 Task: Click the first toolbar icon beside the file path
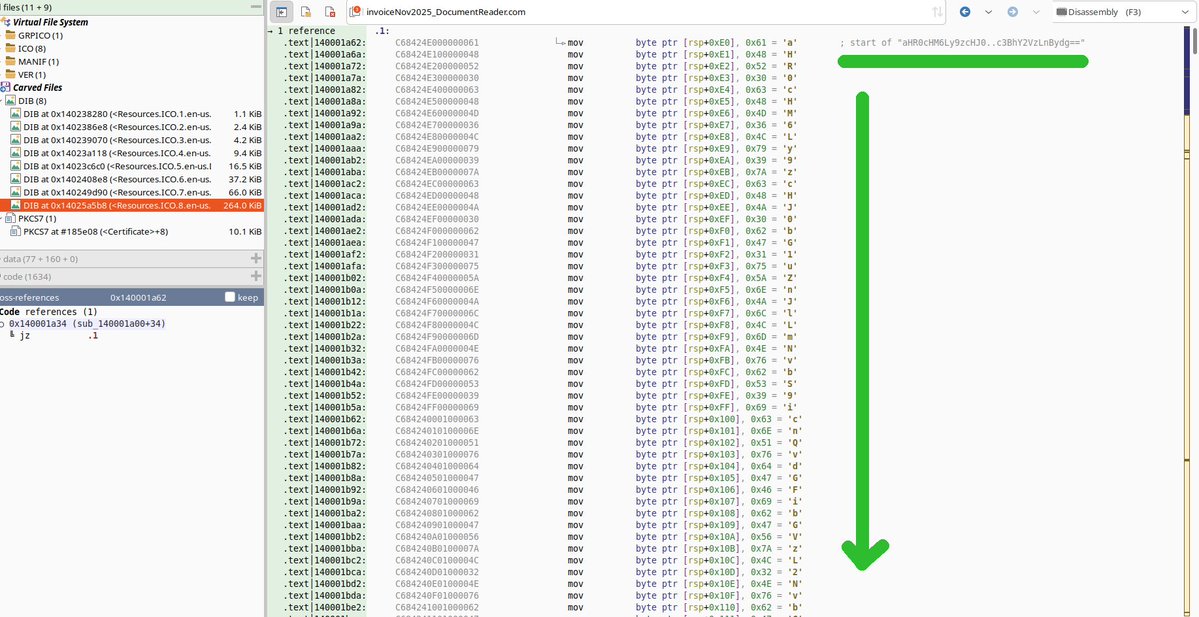281,12
